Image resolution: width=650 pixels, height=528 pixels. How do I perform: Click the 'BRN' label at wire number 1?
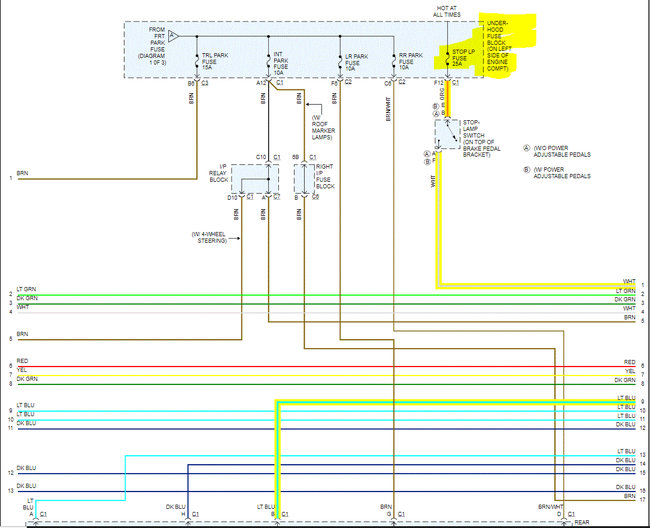(x=22, y=173)
